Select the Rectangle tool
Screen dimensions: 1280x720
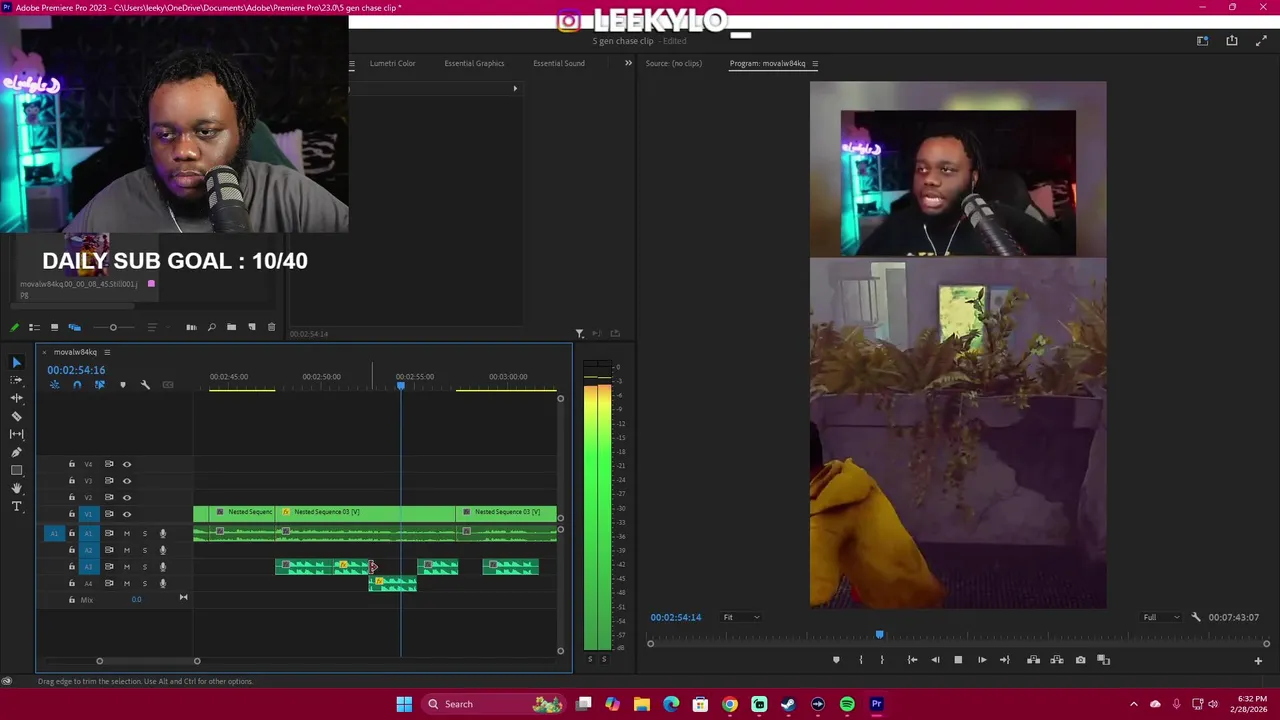pyautogui.click(x=16, y=470)
